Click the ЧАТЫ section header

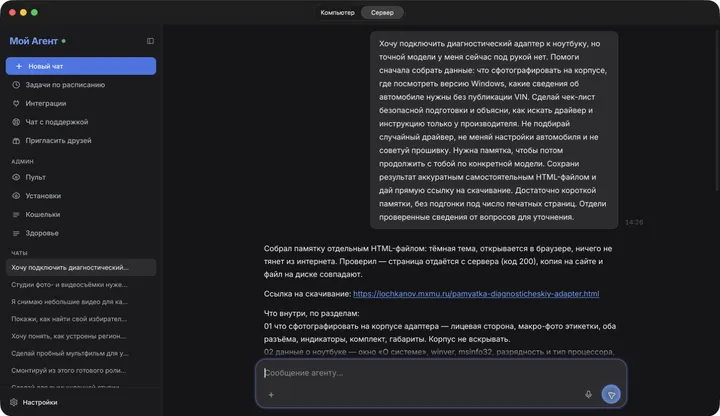[x=19, y=253]
